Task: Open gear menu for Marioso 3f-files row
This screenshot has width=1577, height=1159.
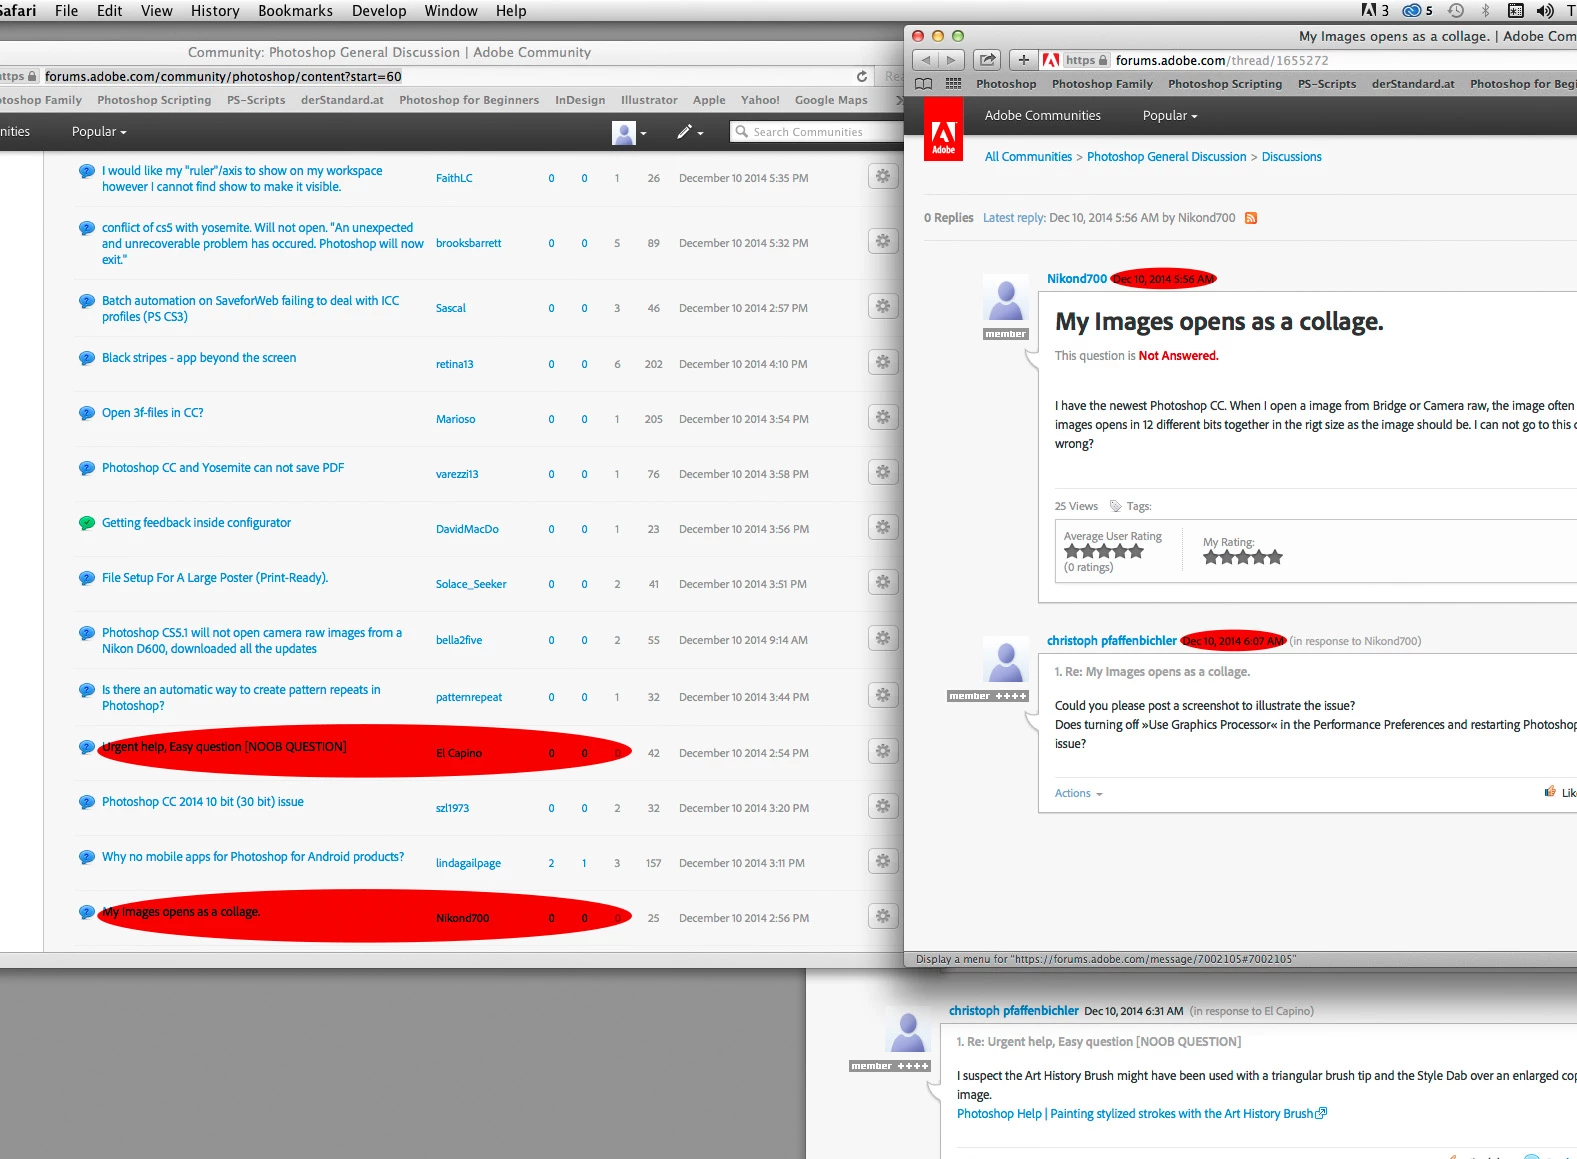Action: [882, 418]
